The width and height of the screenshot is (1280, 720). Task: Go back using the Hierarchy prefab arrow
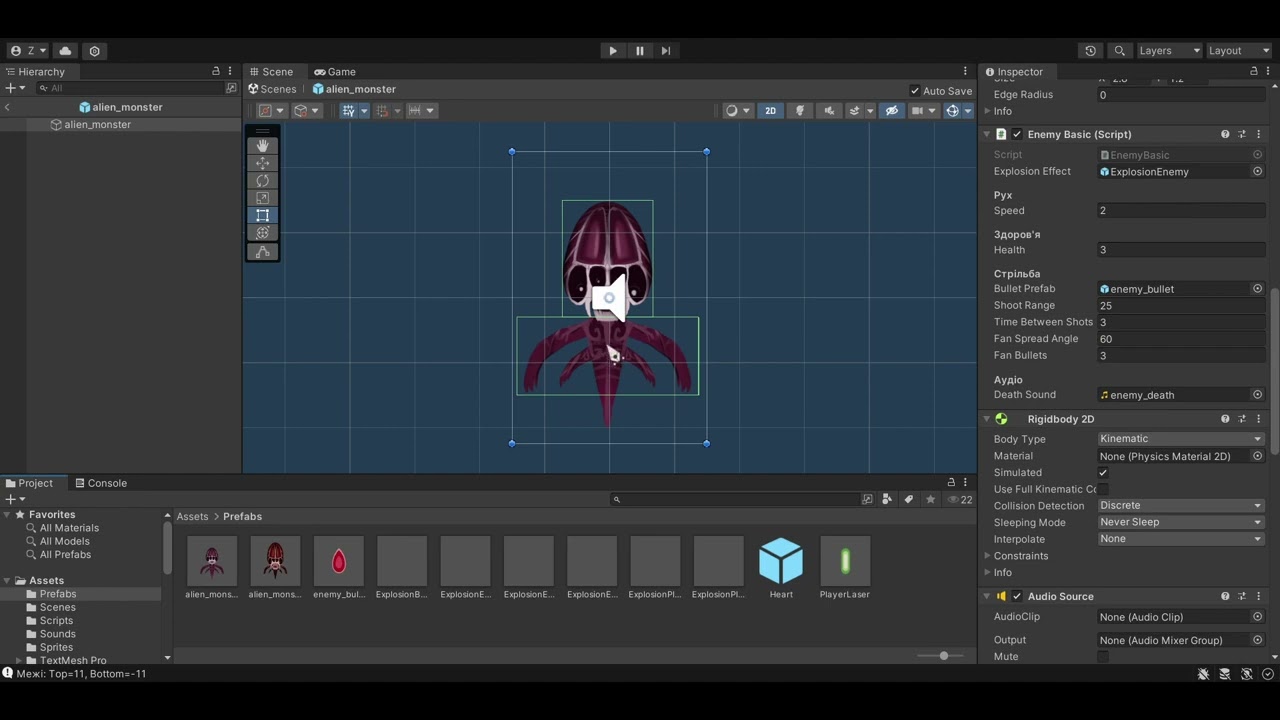7,107
